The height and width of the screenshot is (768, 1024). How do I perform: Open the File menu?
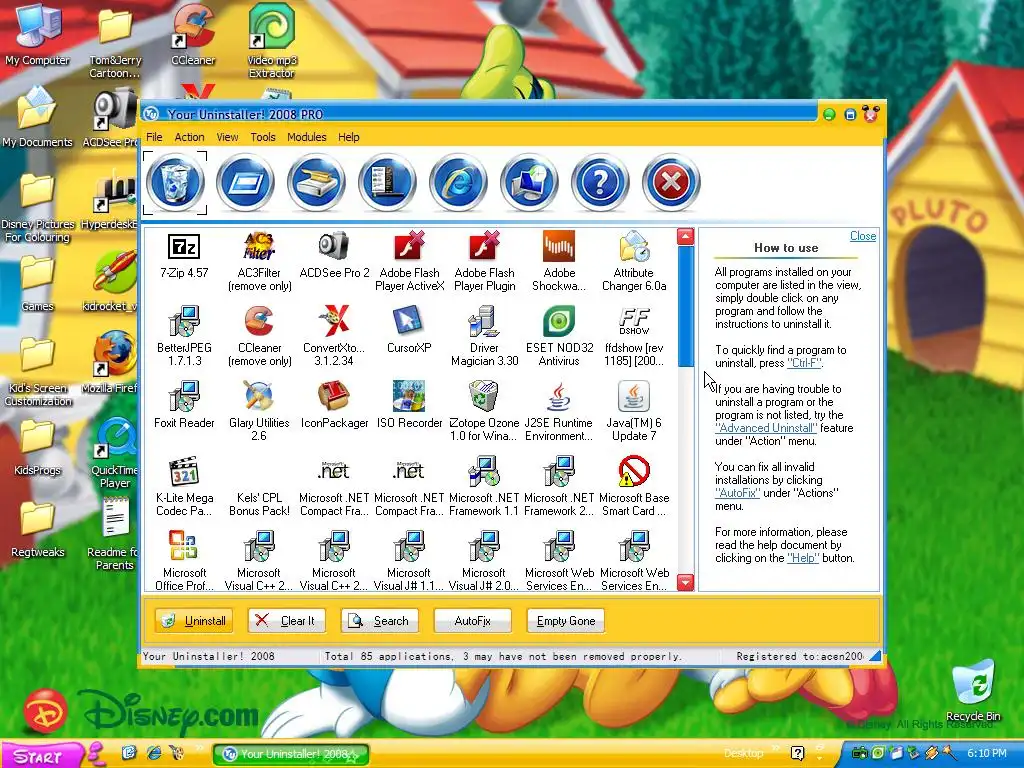tap(154, 137)
